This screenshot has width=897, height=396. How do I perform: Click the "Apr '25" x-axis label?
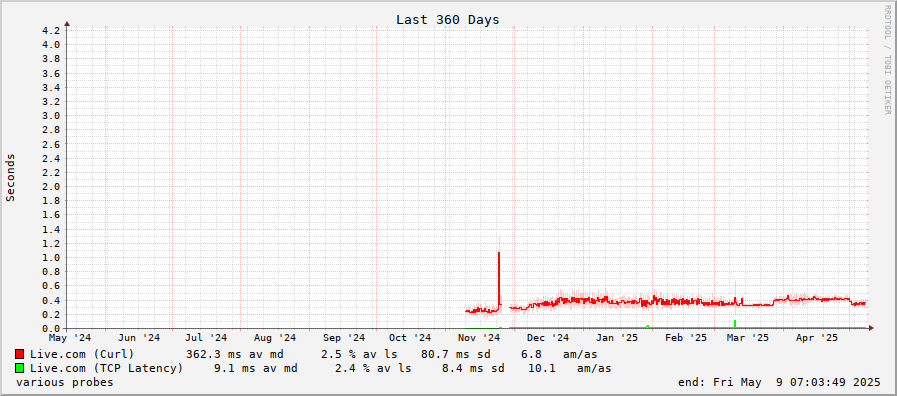(817, 338)
